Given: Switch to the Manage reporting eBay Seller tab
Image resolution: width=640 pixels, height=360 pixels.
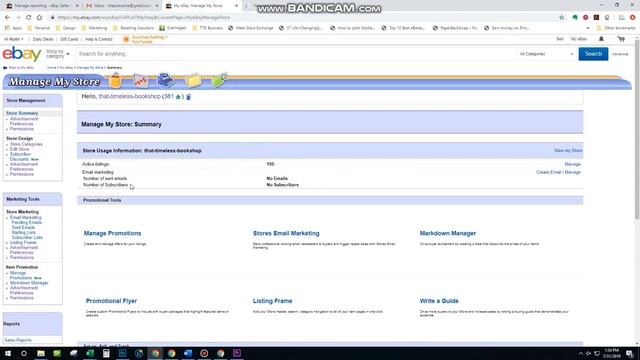Looking at the screenshot, I should click(42, 6).
